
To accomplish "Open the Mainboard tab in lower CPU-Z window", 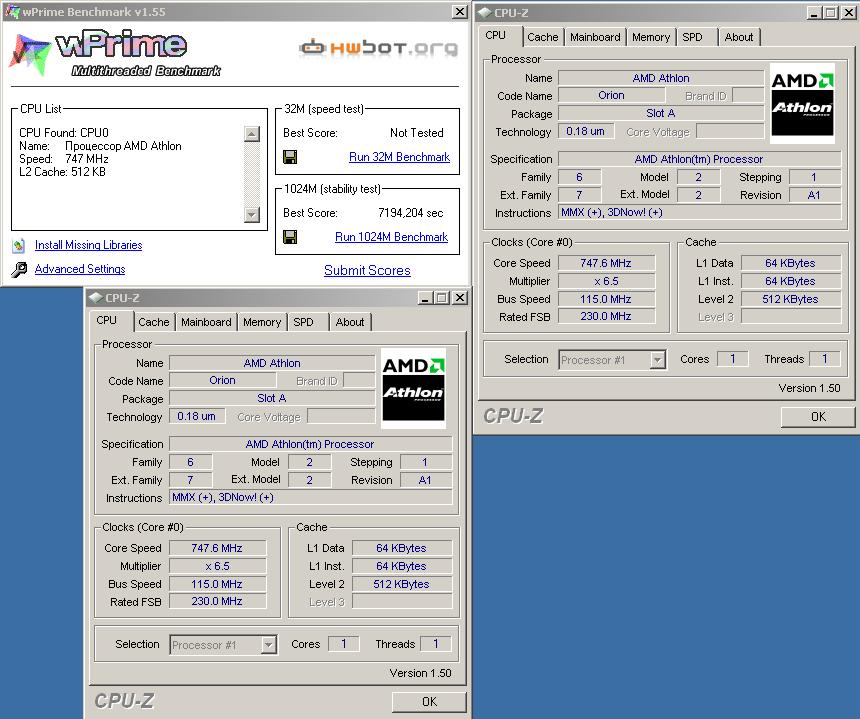I will pos(206,322).
